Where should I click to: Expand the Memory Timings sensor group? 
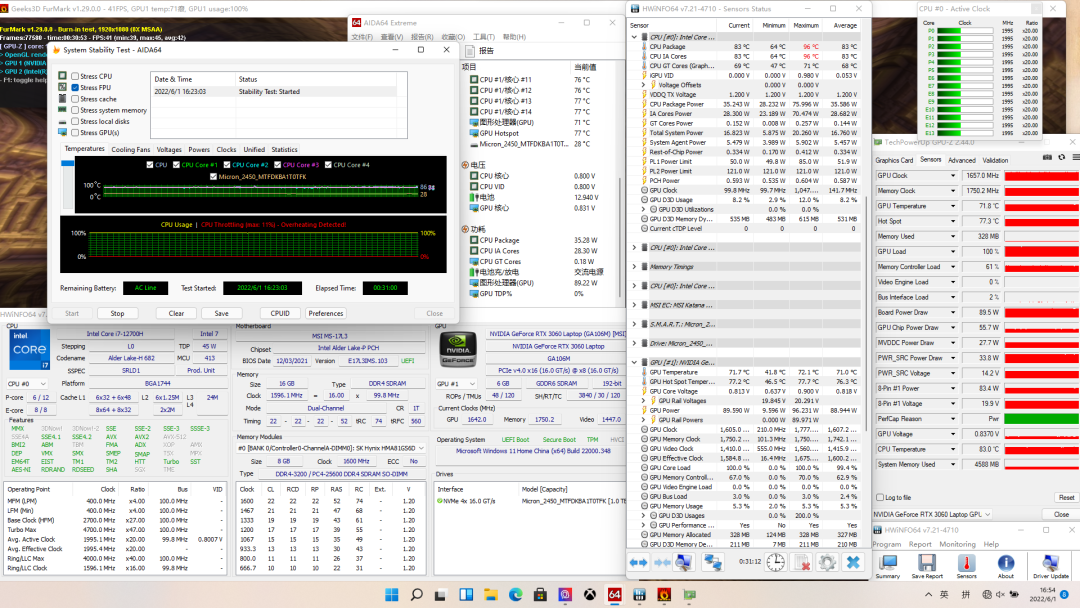(635, 267)
